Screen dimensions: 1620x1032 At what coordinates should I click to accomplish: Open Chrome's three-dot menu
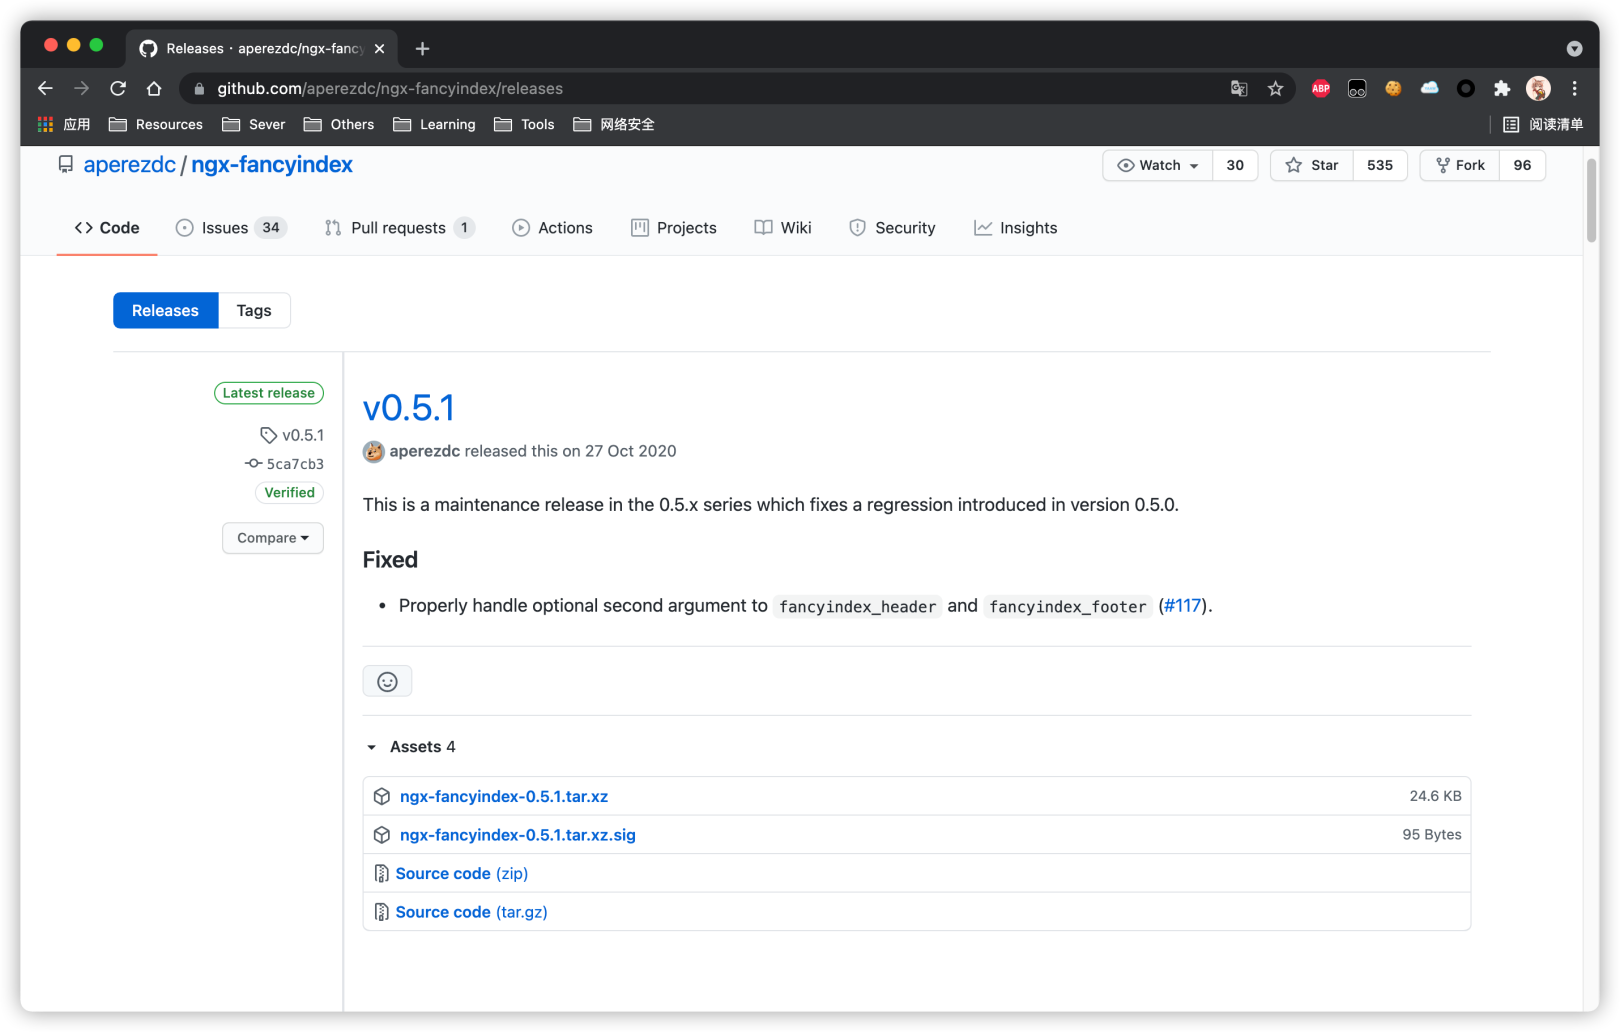tap(1573, 88)
